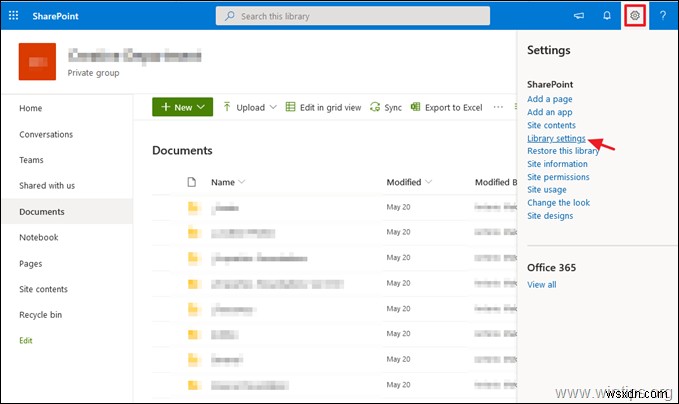Click the Upload arrow icon

pos(226,107)
